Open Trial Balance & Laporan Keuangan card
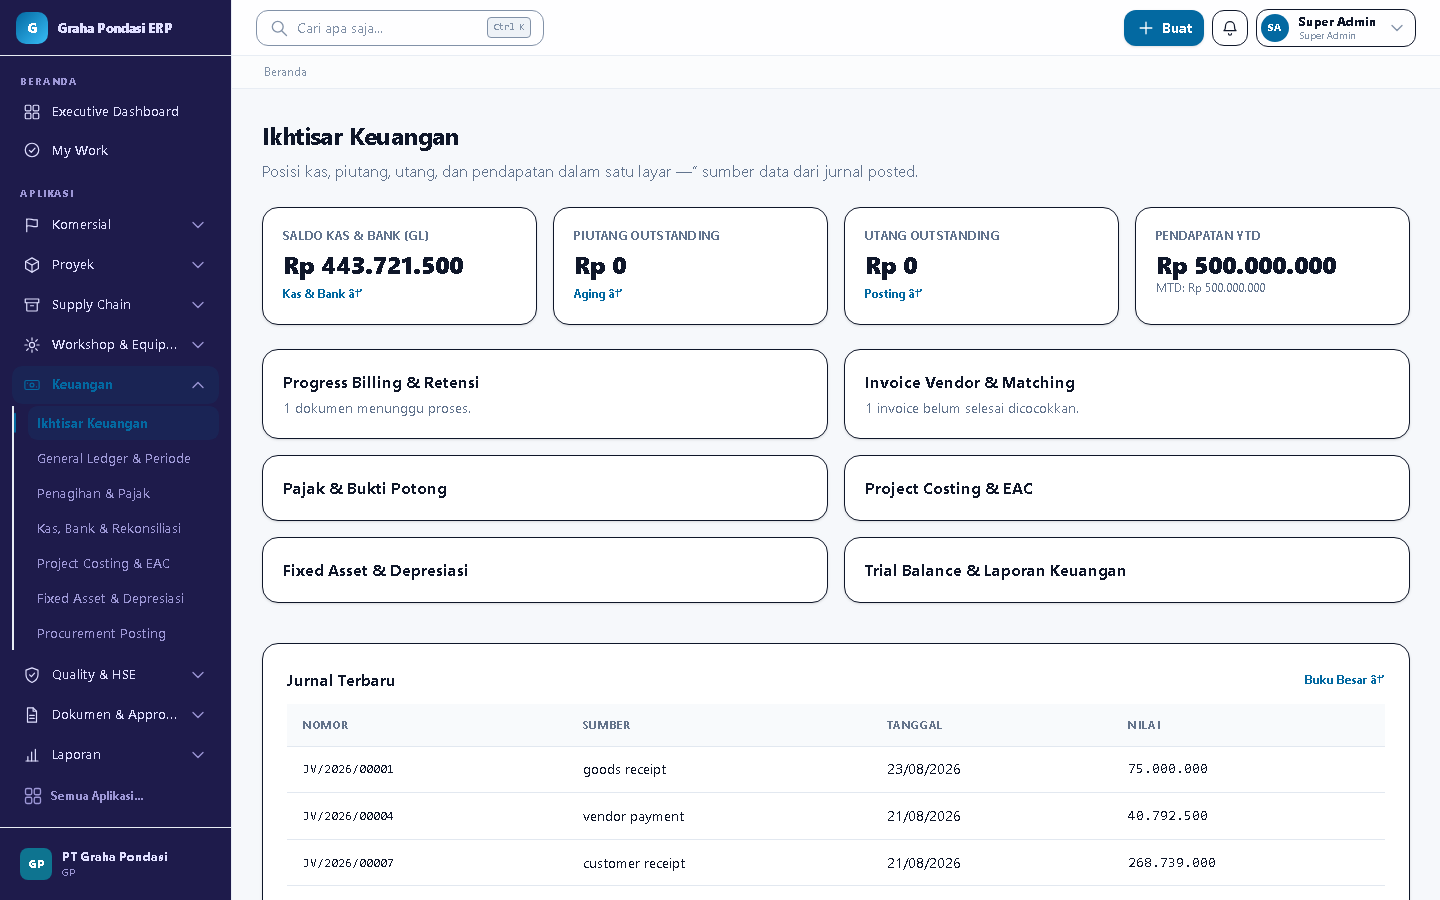Screen dimensions: 1440x900 click(x=1127, y=570)
